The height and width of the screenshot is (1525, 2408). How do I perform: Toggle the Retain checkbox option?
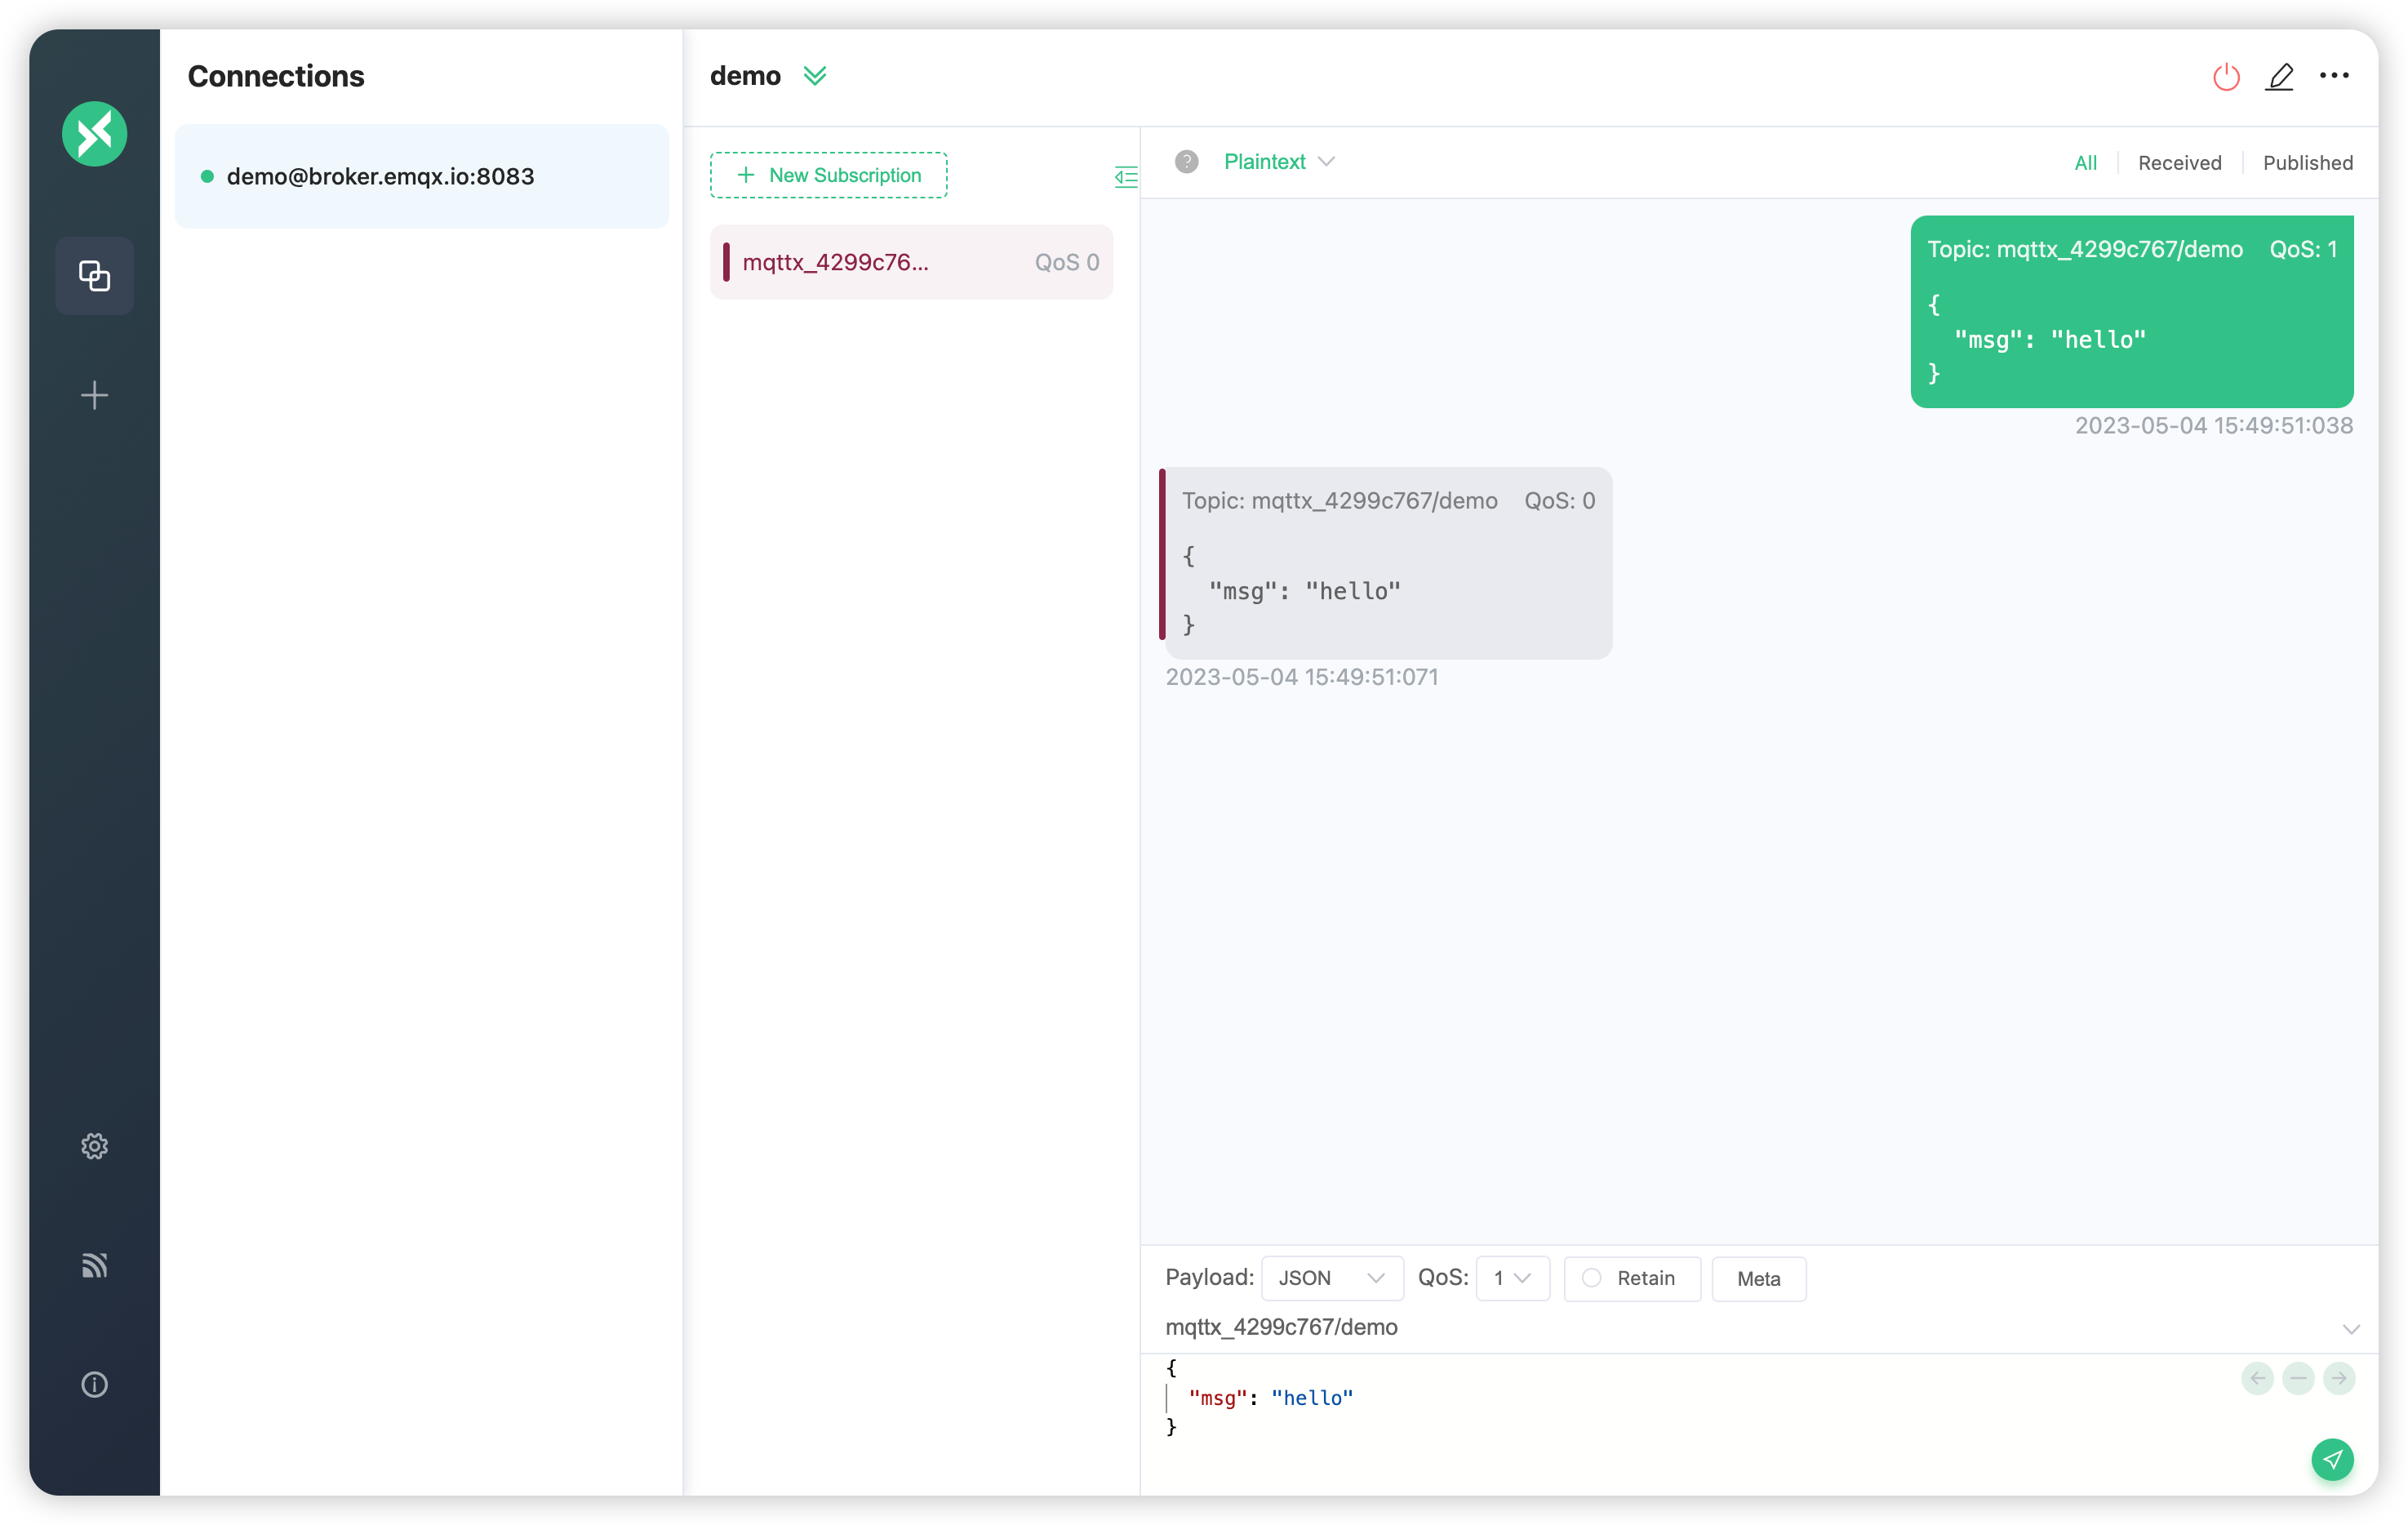pyautogui.click(x=1590, y=1278)
